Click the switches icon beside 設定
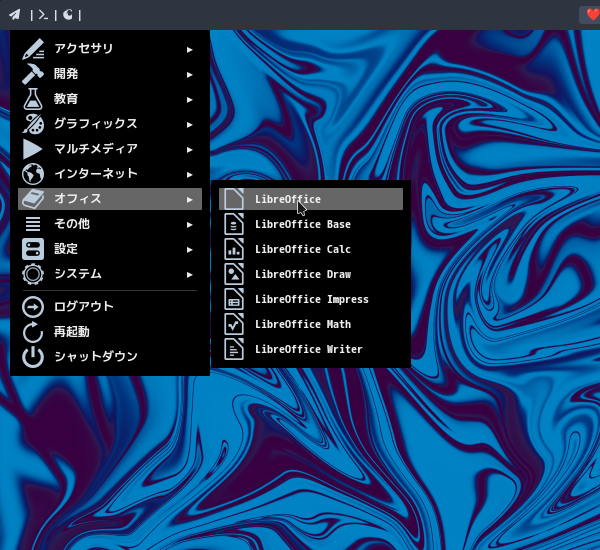The width and height of the screenshot is (600, 550). (33, 249)
